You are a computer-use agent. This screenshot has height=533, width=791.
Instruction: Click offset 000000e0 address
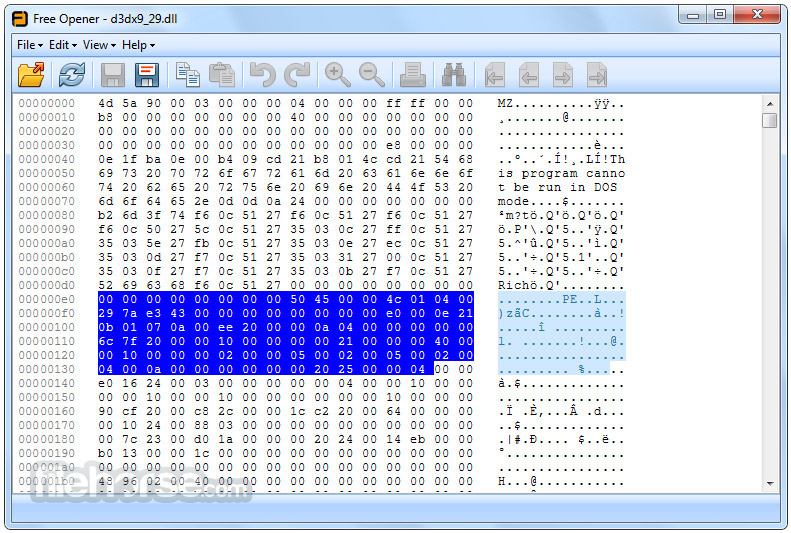point(47,299)
